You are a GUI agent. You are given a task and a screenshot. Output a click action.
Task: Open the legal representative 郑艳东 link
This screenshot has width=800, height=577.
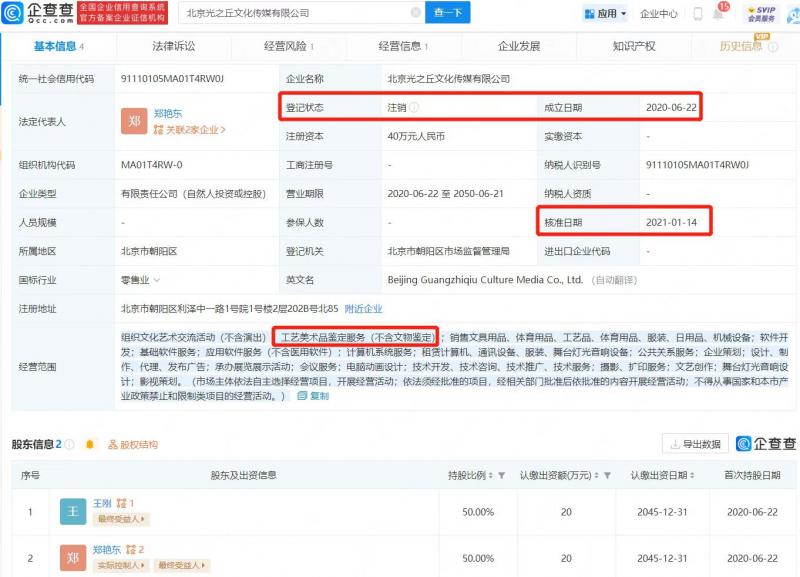tap(168, 113)
